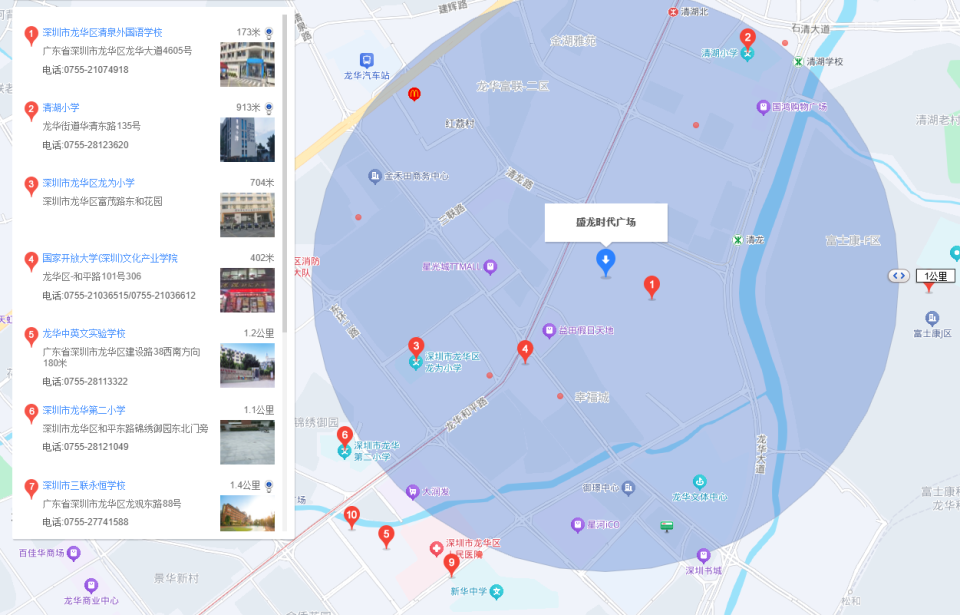The width and height of the screenshot is (960, 615).
Task: Click the 百佳华商场 shopping icon
Action: pos(73,553)
